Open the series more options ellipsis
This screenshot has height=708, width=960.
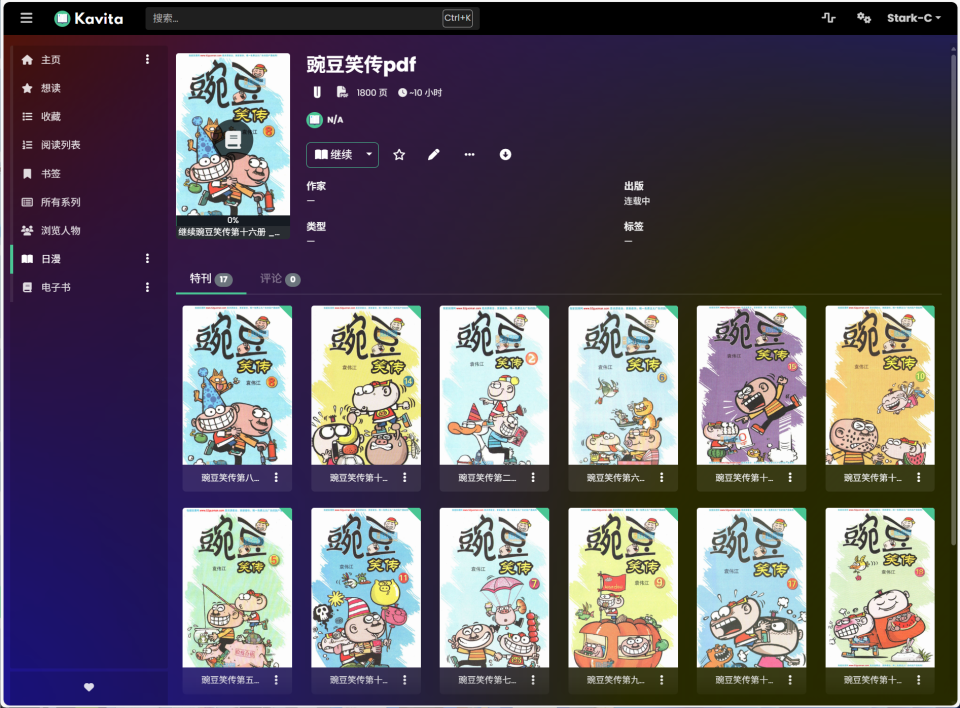pos(469,155)
